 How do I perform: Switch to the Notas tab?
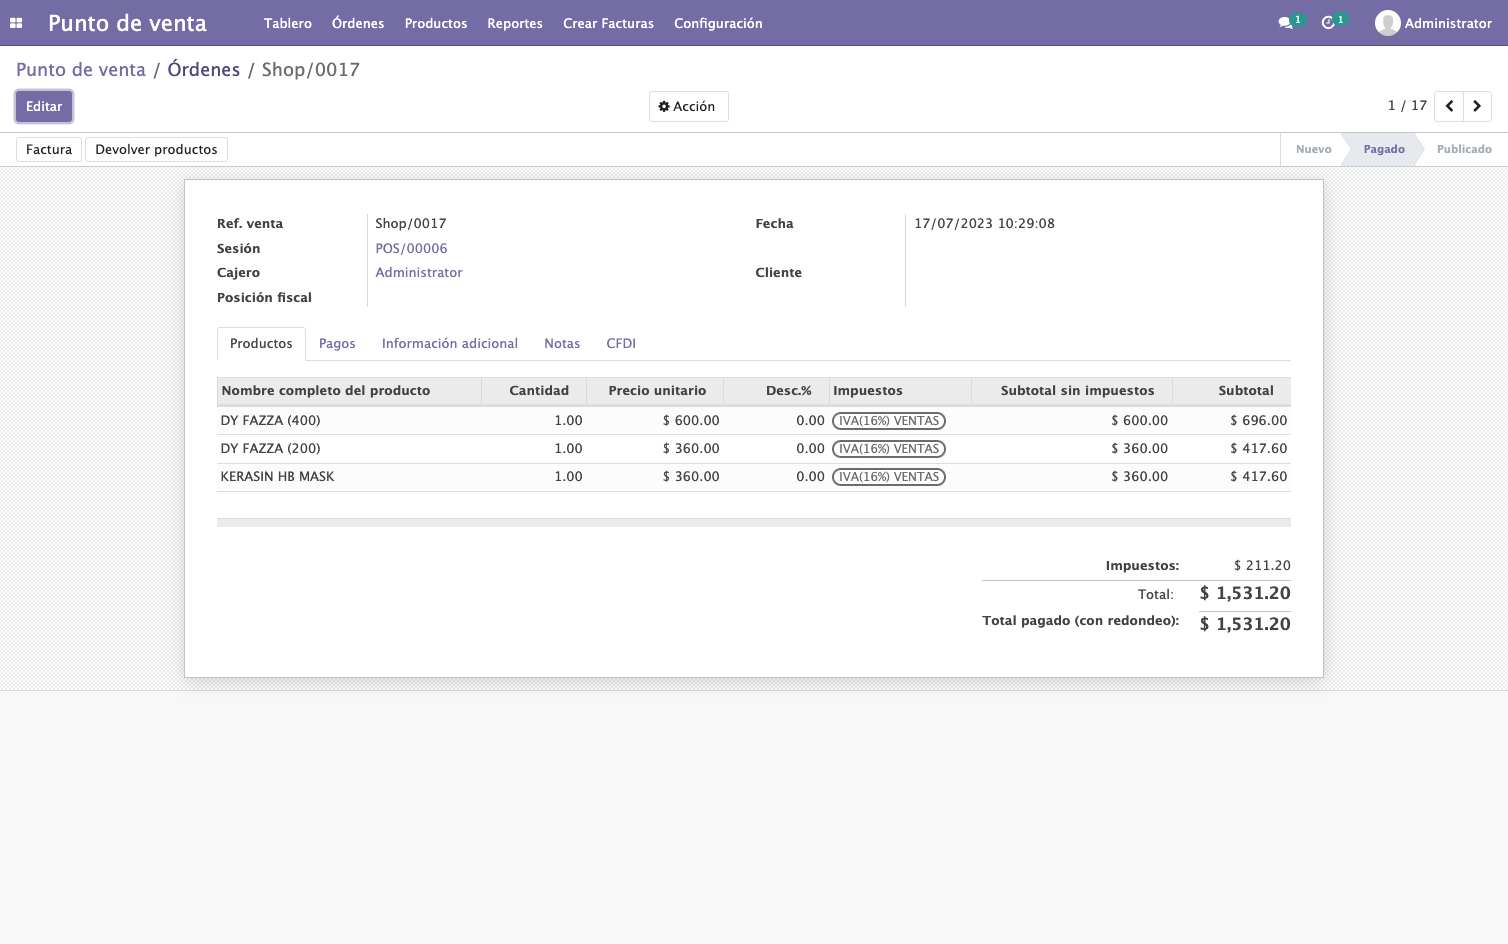562,344
